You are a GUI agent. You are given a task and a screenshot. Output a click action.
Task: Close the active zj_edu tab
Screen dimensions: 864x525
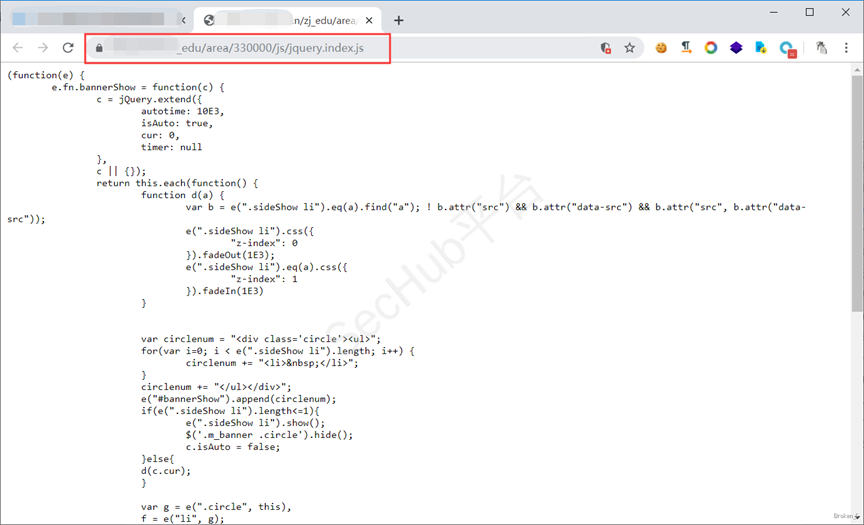[x=370, y=20]
